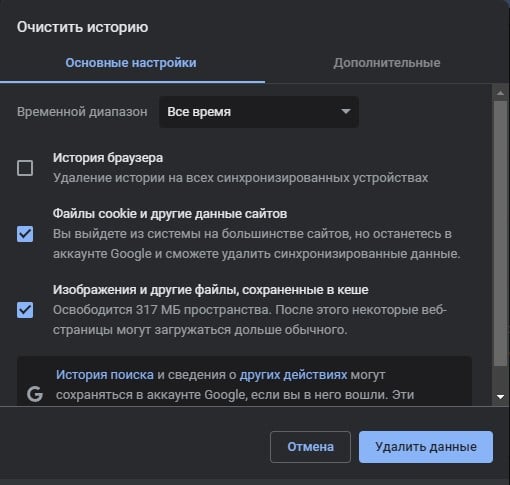
Task: Select the Основные настройки tab
Action: [131, 63]
